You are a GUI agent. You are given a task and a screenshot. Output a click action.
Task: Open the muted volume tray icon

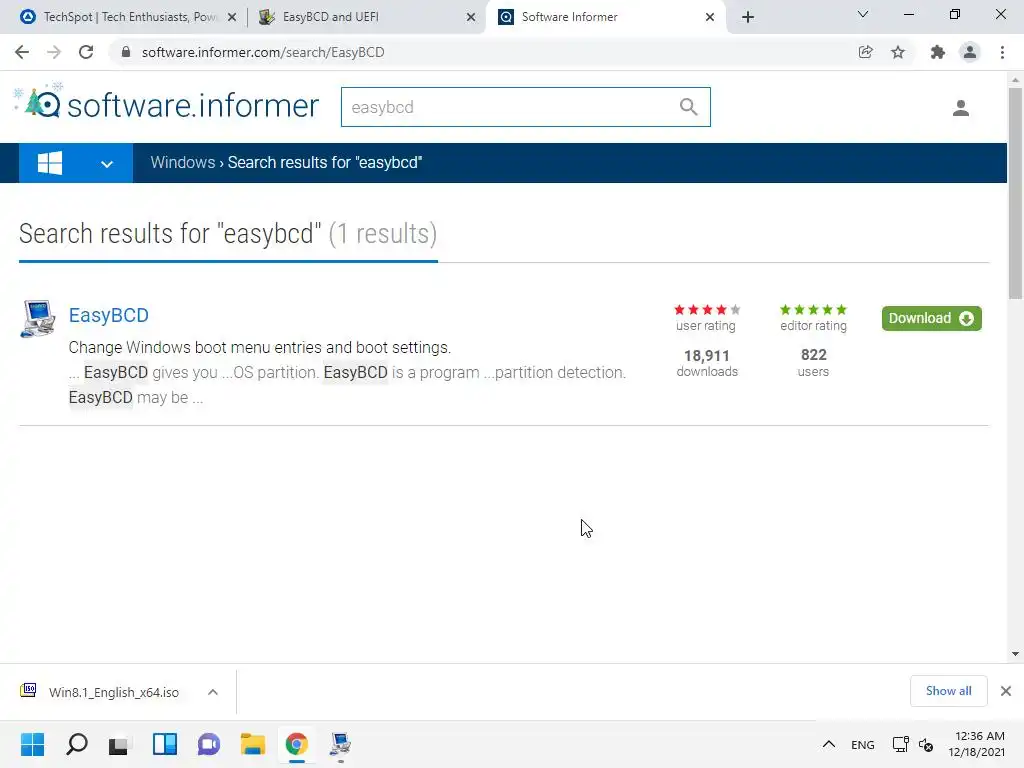coord(925,744)
